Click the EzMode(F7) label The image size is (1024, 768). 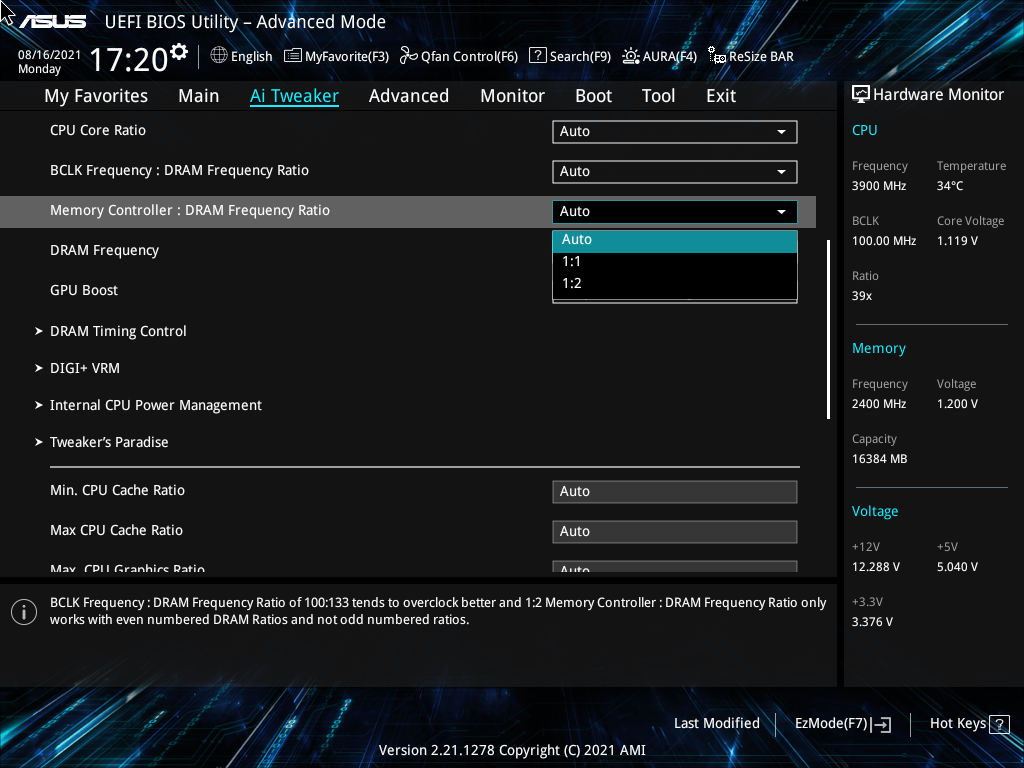(x=831, y=724)
